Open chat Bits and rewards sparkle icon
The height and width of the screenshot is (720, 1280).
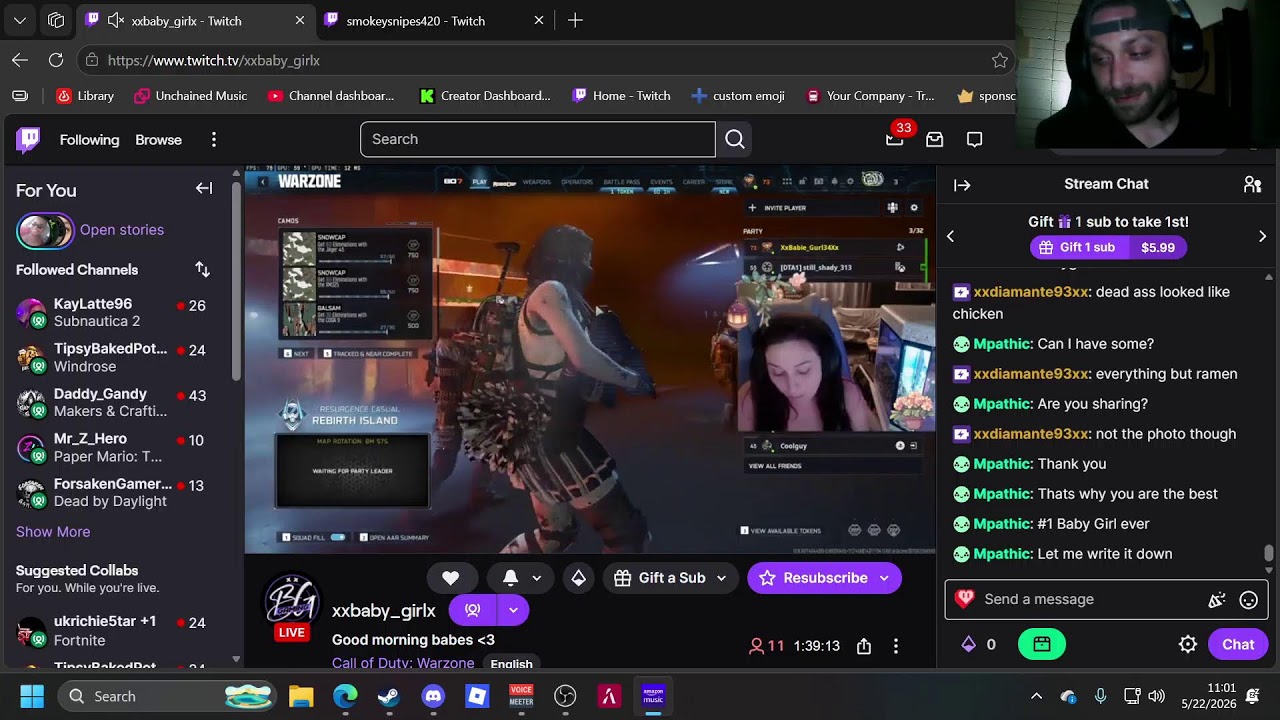(1217, 600)
